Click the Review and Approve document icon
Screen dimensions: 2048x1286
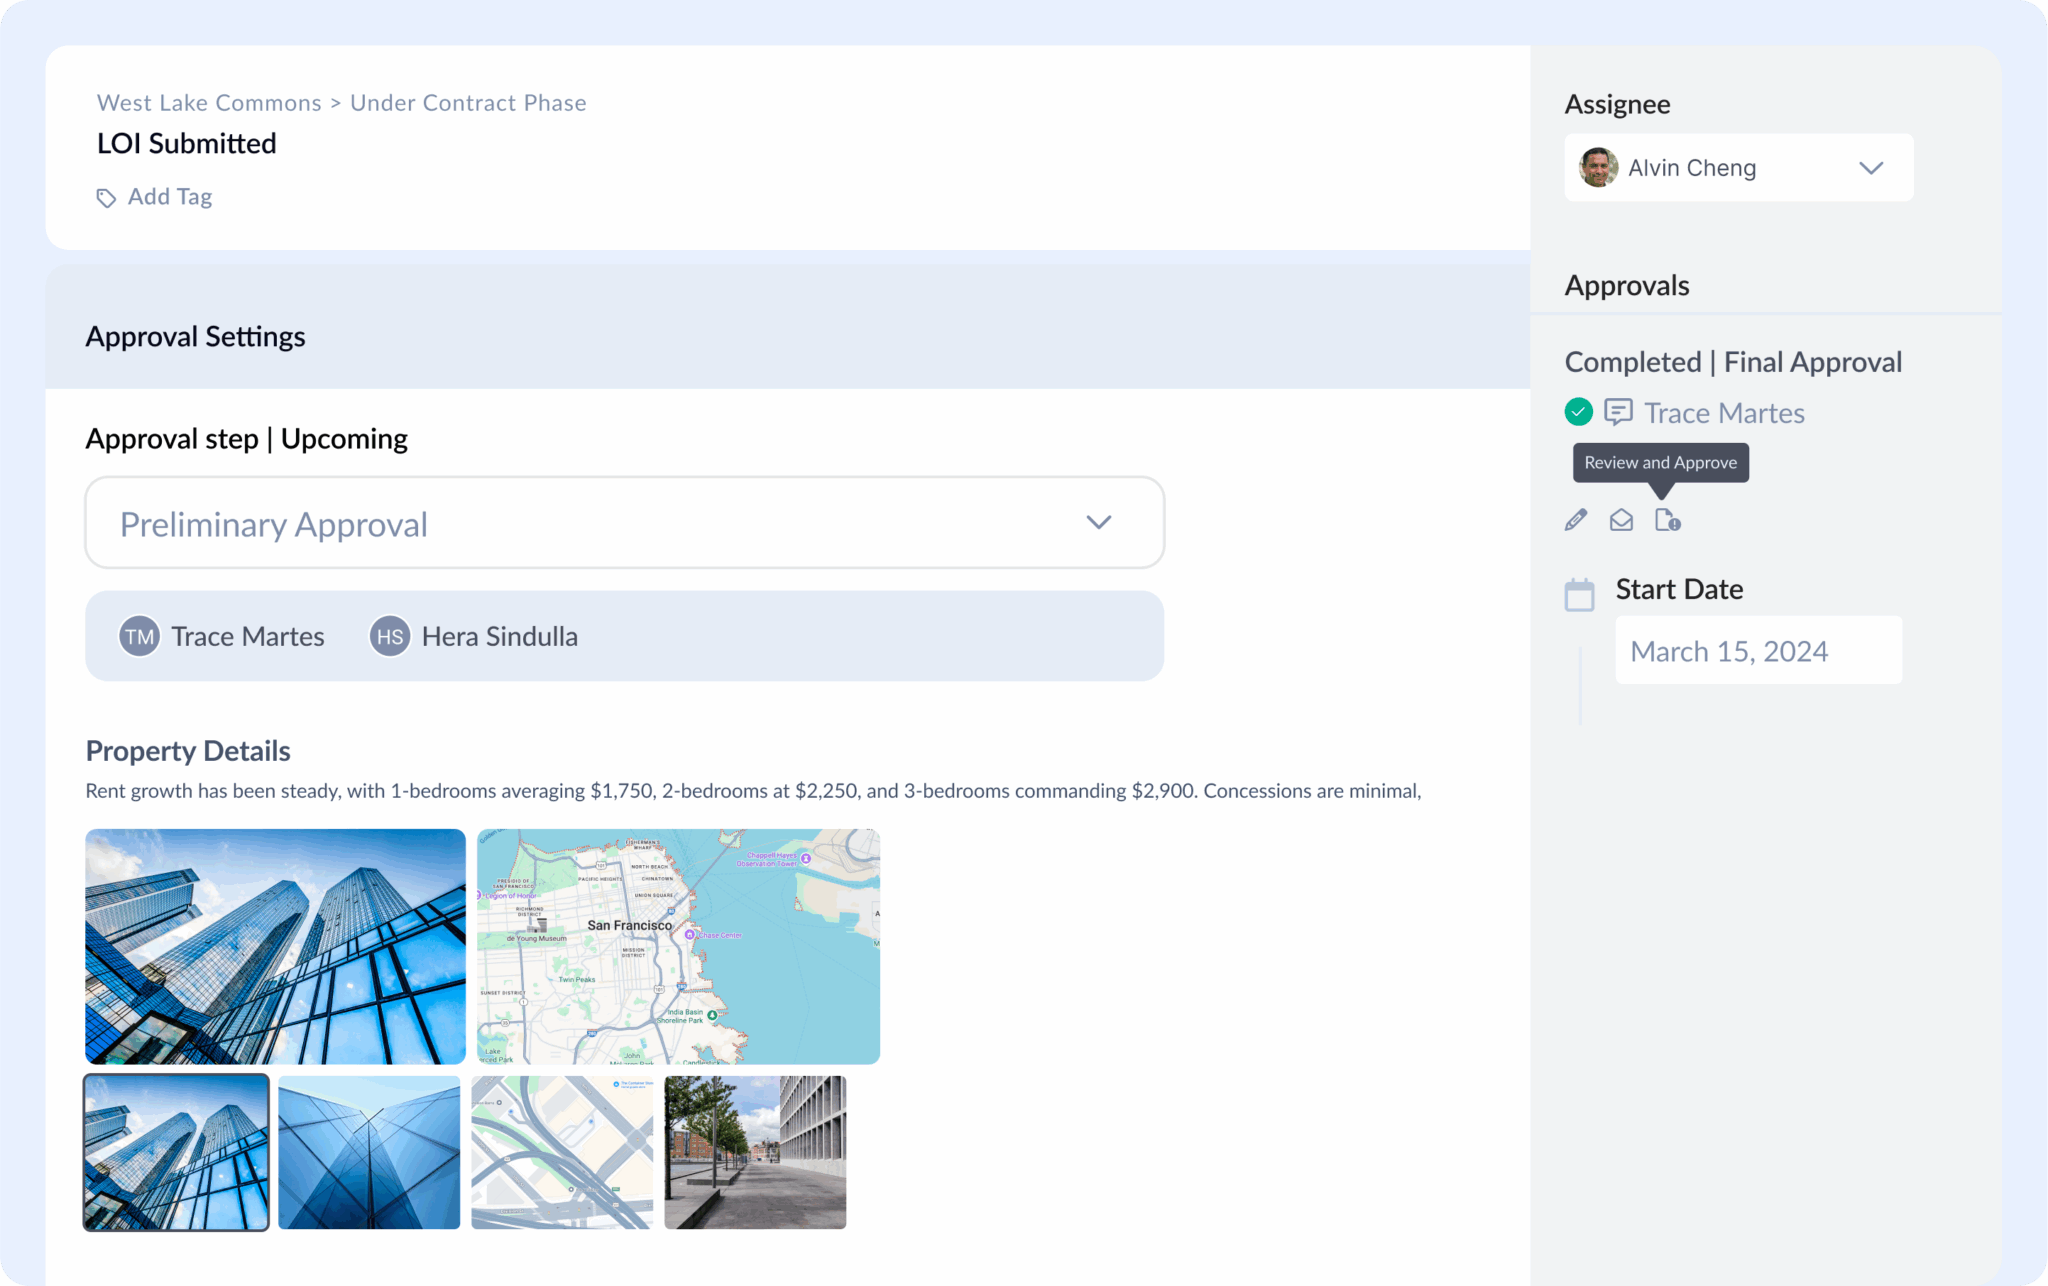click(1667, 519)
